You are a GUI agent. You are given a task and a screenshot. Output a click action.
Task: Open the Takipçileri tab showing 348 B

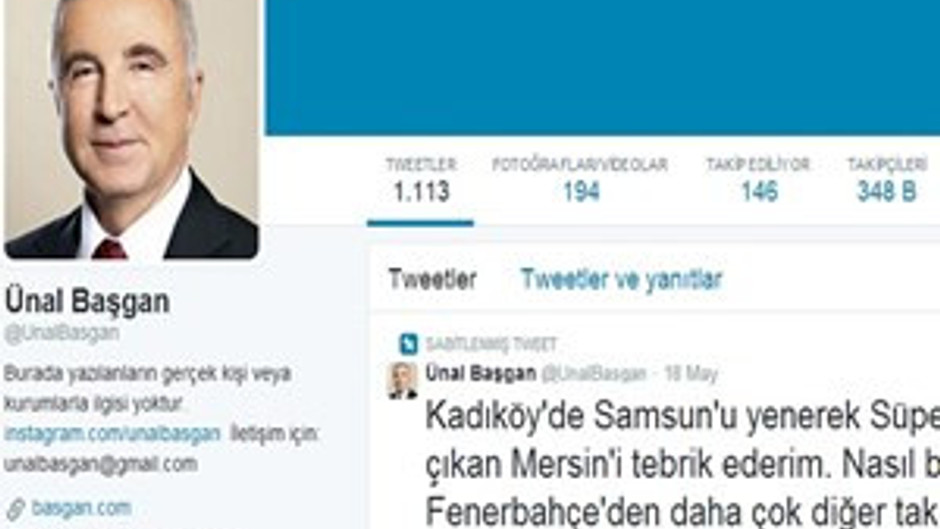887,181
